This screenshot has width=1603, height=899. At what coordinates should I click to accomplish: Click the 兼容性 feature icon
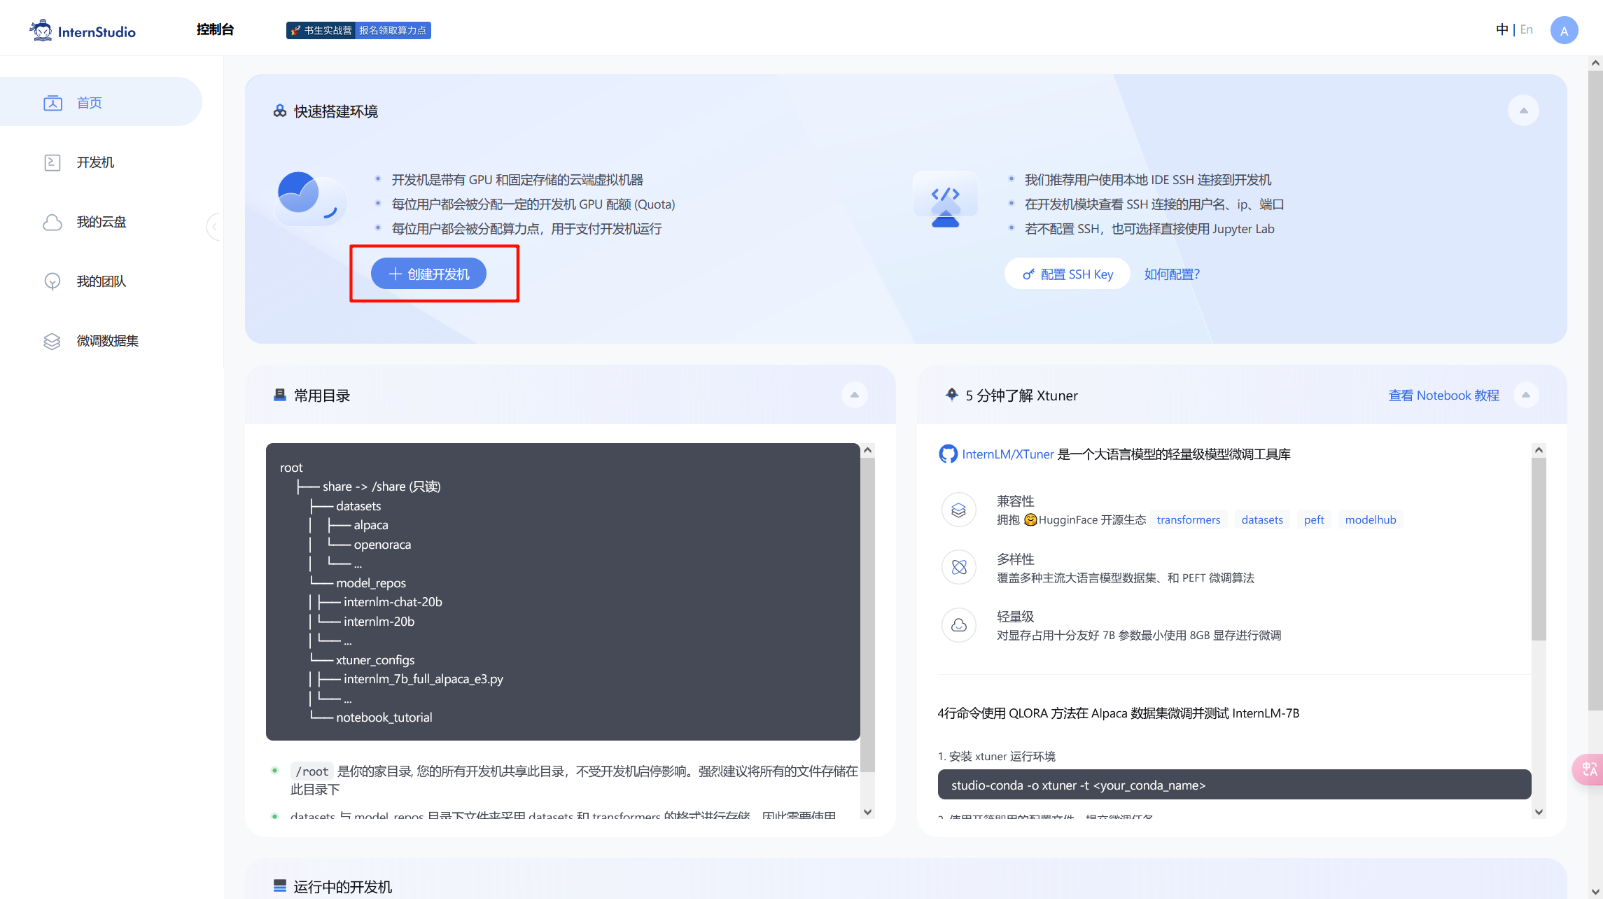[x=958, y=510]
